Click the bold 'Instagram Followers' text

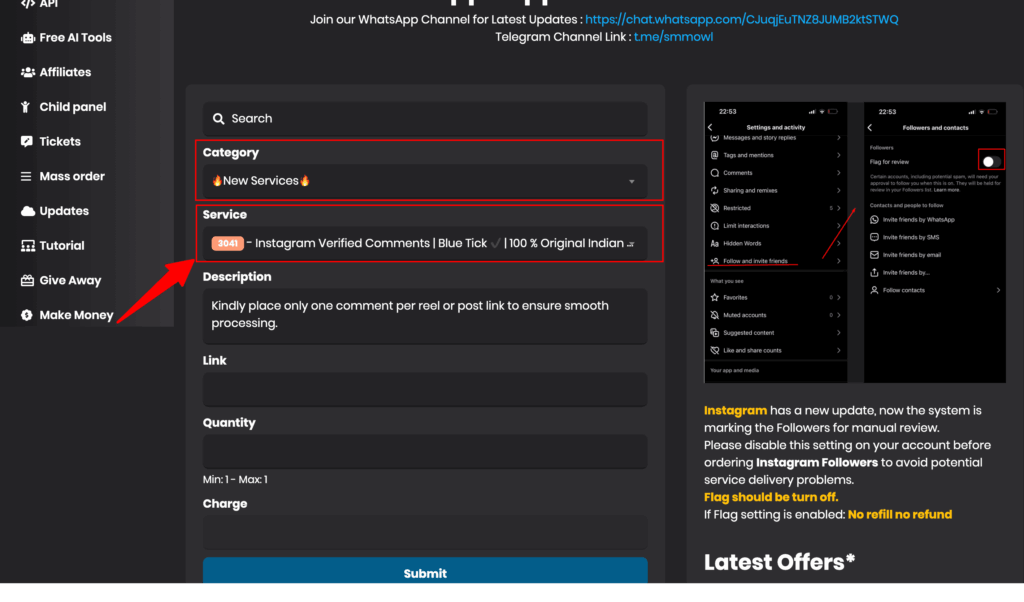click(x=817, y=462)
